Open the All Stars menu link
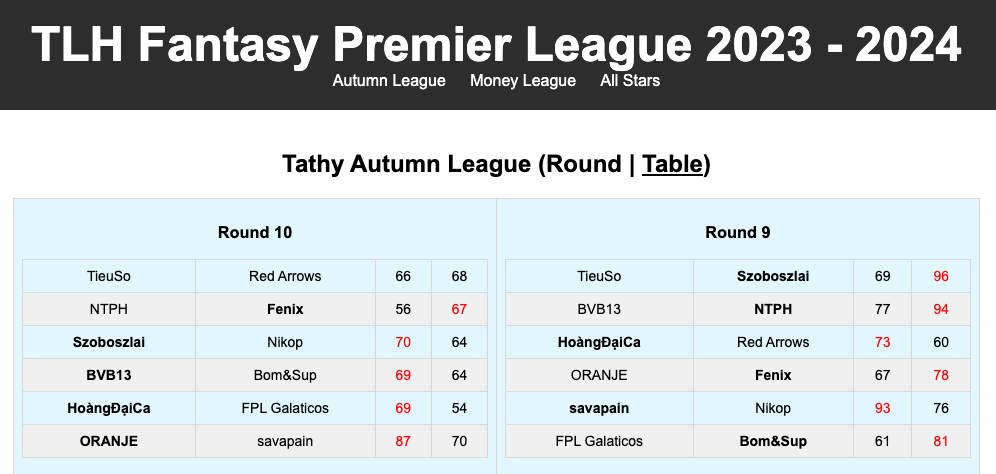 coord(630,80)
